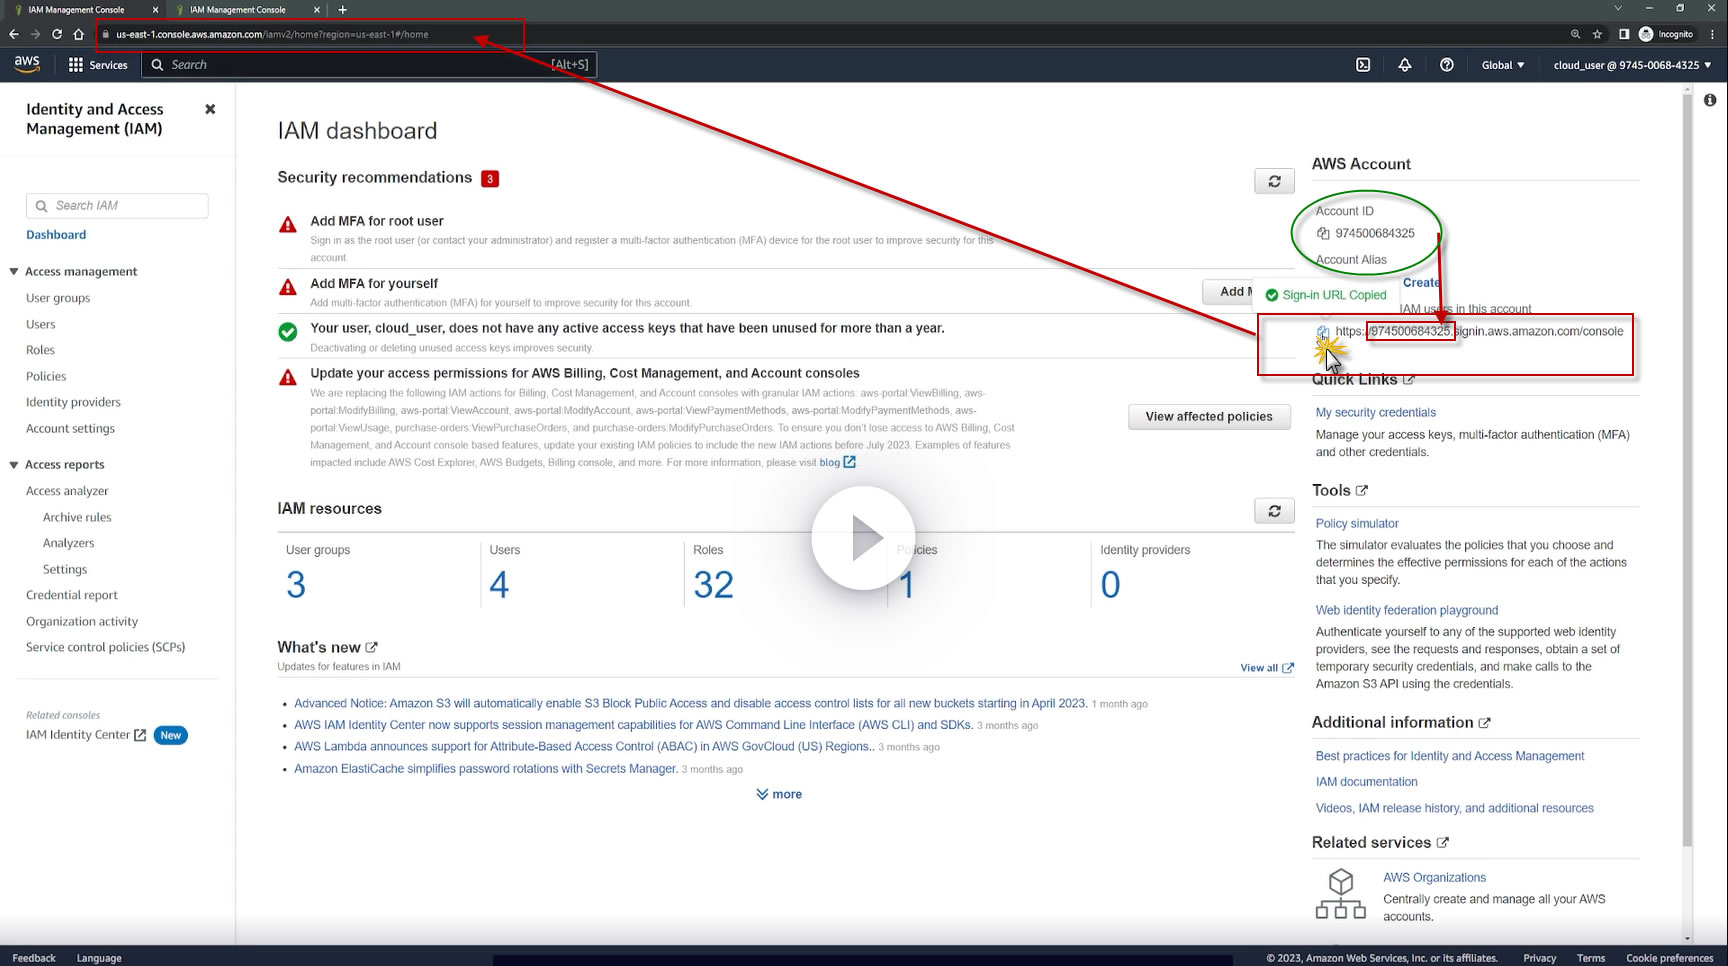Bookmark this page with the star icon
Viewport: 1728px width, 966px height.
(1597, 34)
